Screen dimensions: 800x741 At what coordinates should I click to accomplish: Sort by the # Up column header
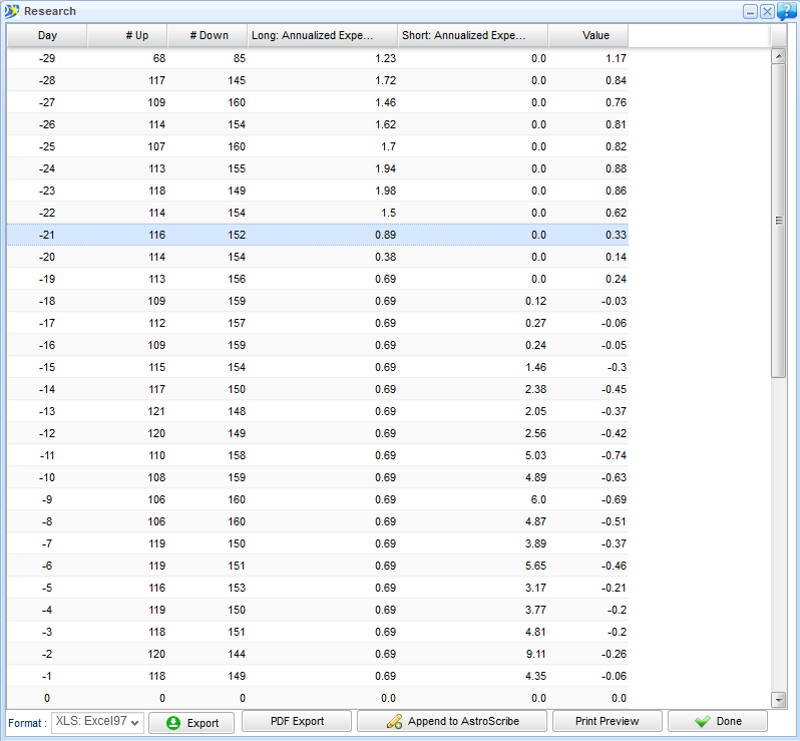pyautogui.click(x=127, y=36)
